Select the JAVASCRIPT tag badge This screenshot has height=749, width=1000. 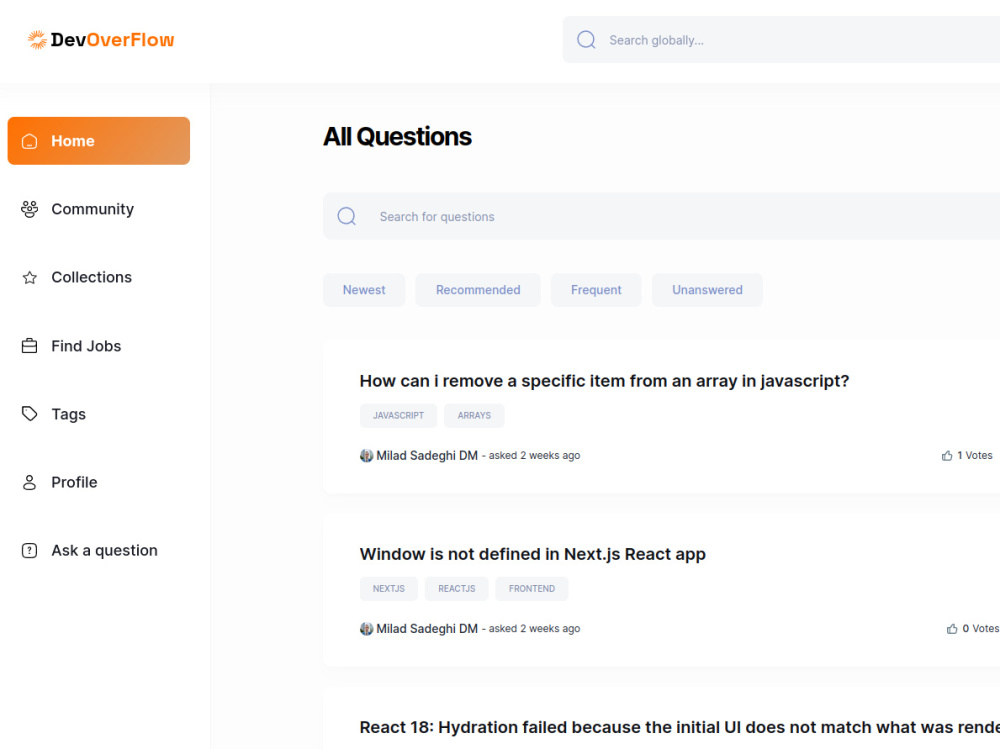pyautogui.click(x=399, y=415)
